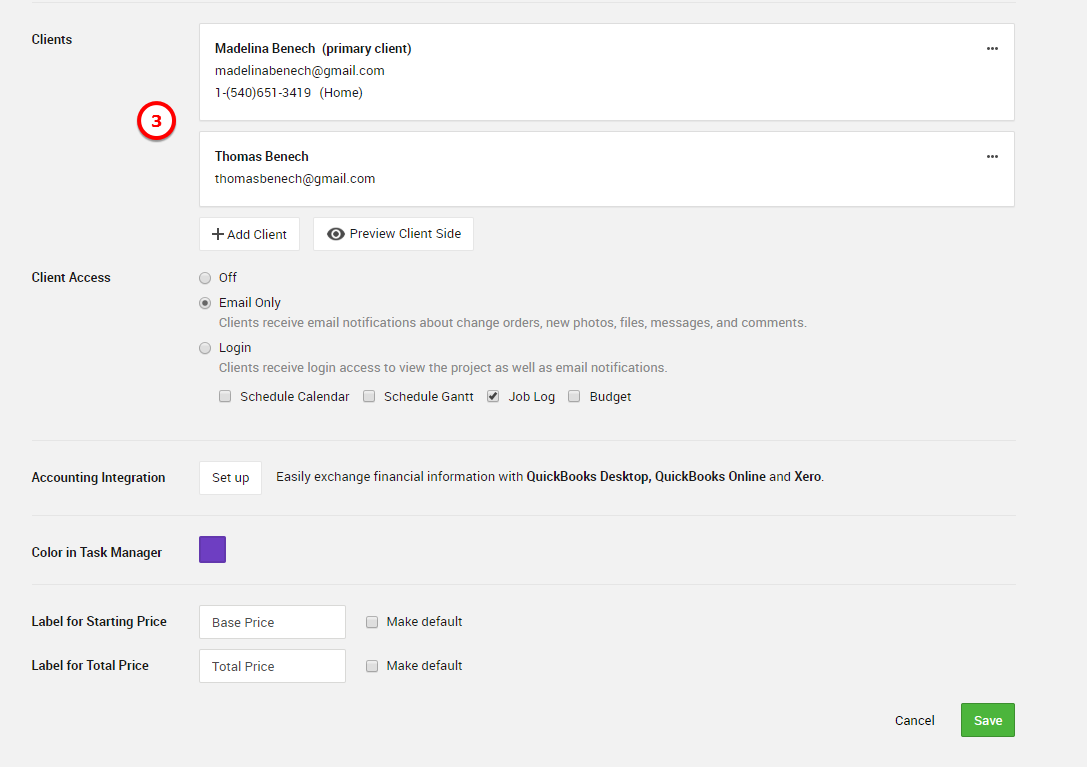
Task: Select Email Only client access
Action: (205, 303)
